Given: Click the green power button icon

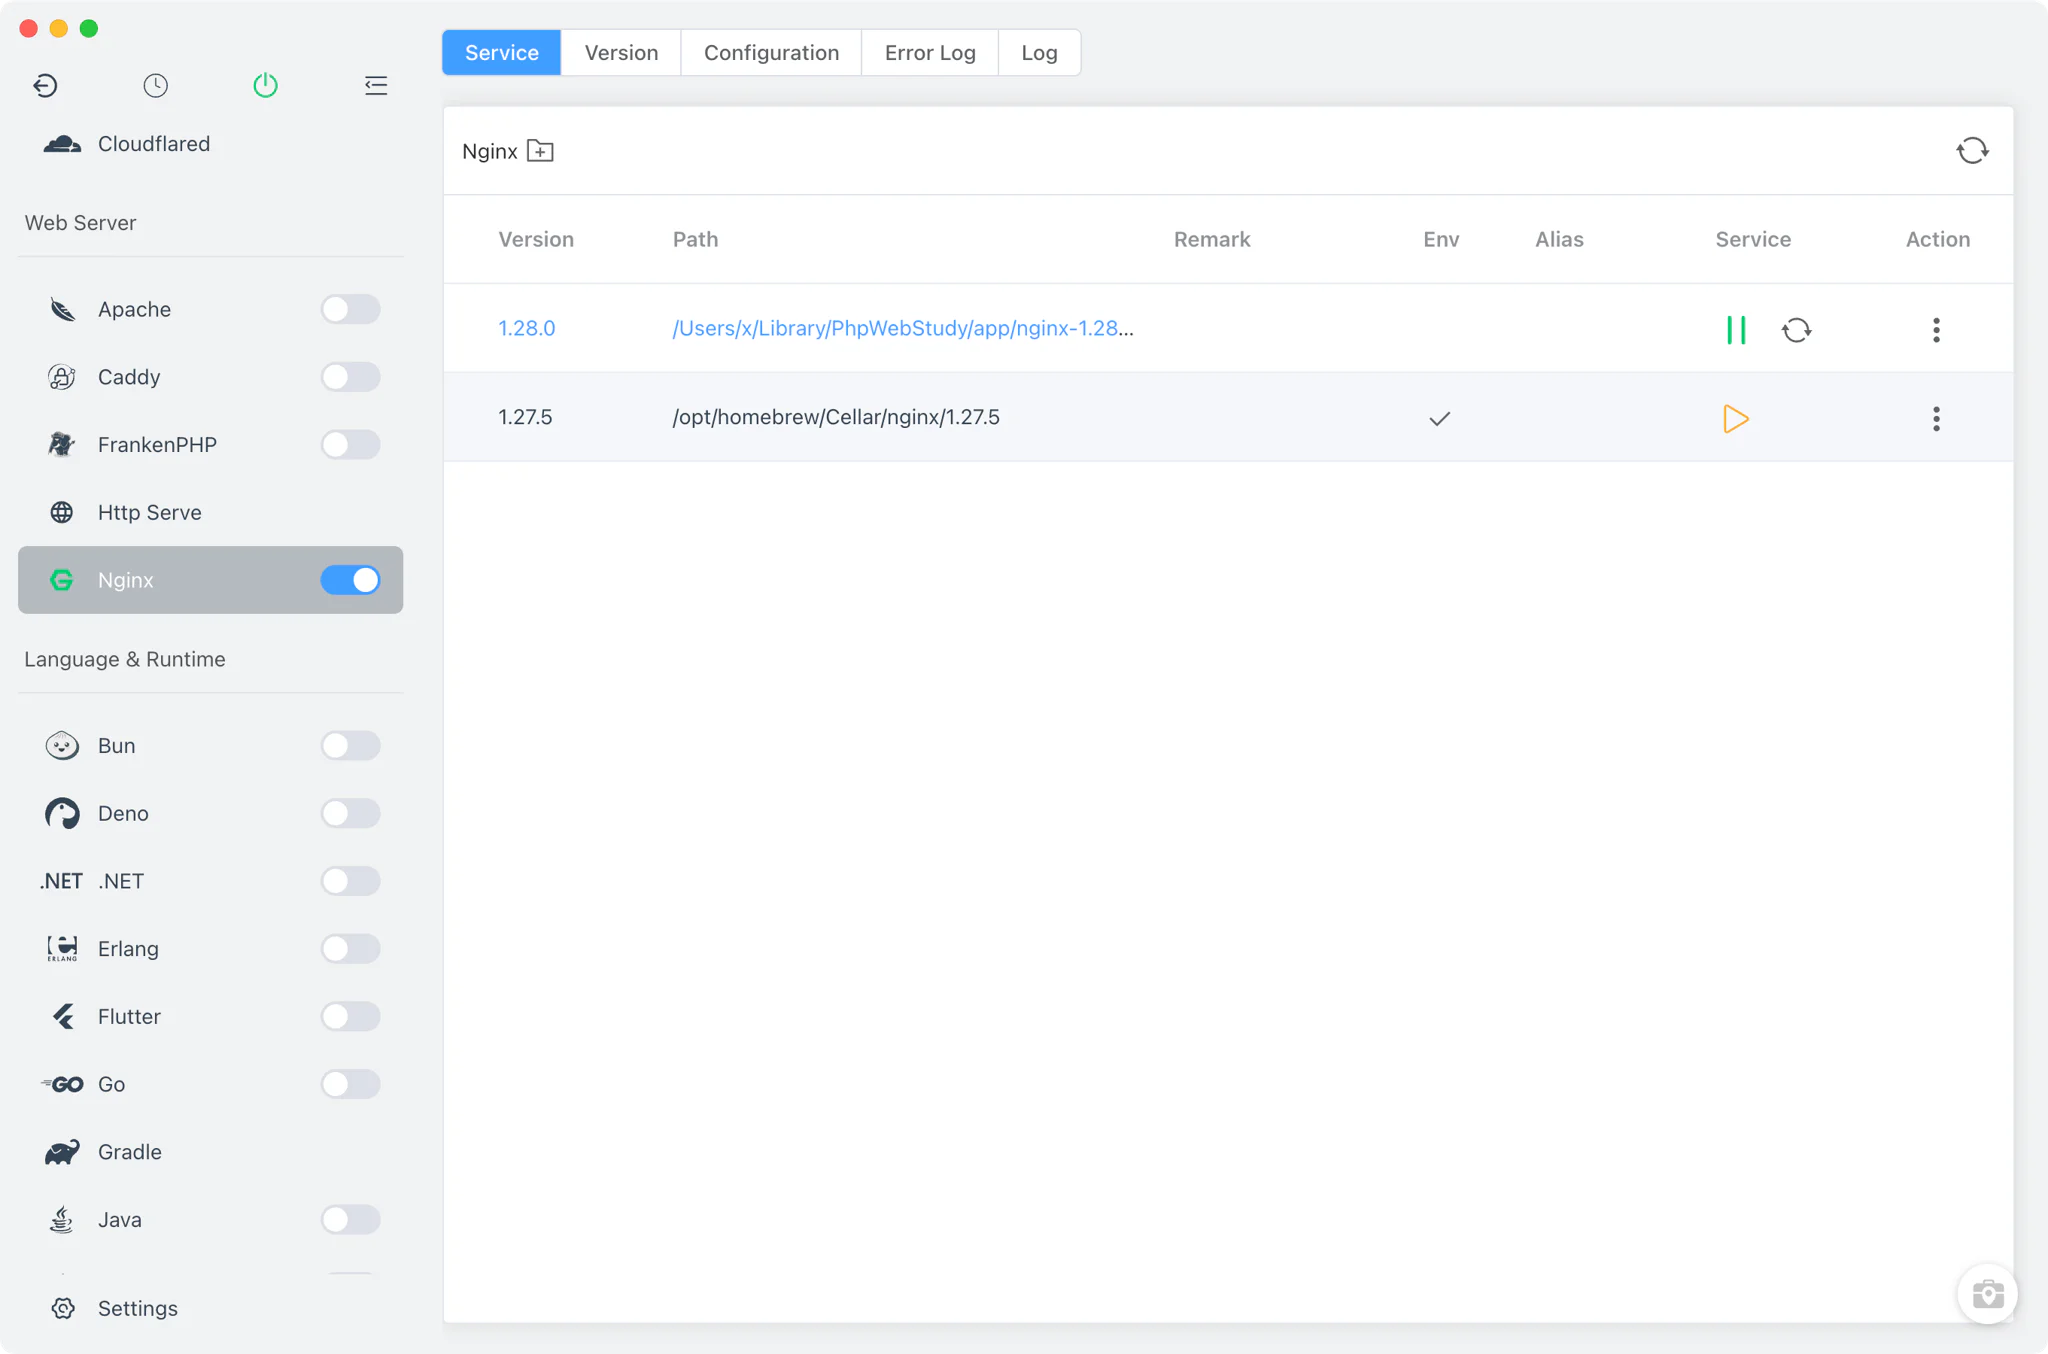Looking at the screenshot, I should [x=265, y=86].
